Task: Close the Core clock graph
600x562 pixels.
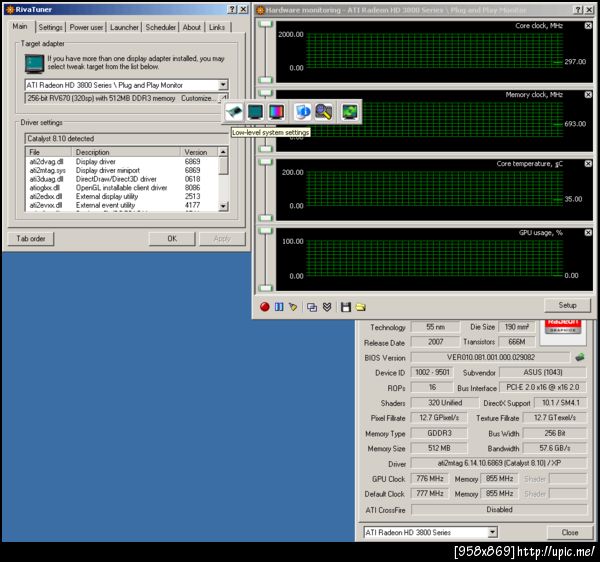Action: [x=588, y=26]
